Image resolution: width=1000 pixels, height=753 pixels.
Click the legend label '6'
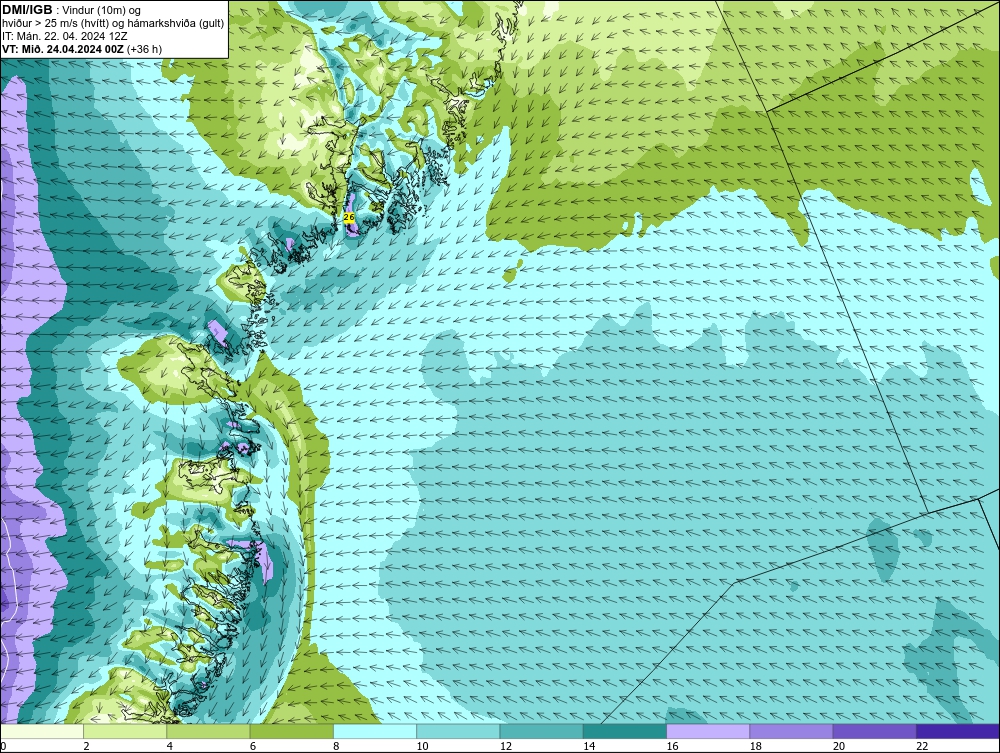[253, 746]
